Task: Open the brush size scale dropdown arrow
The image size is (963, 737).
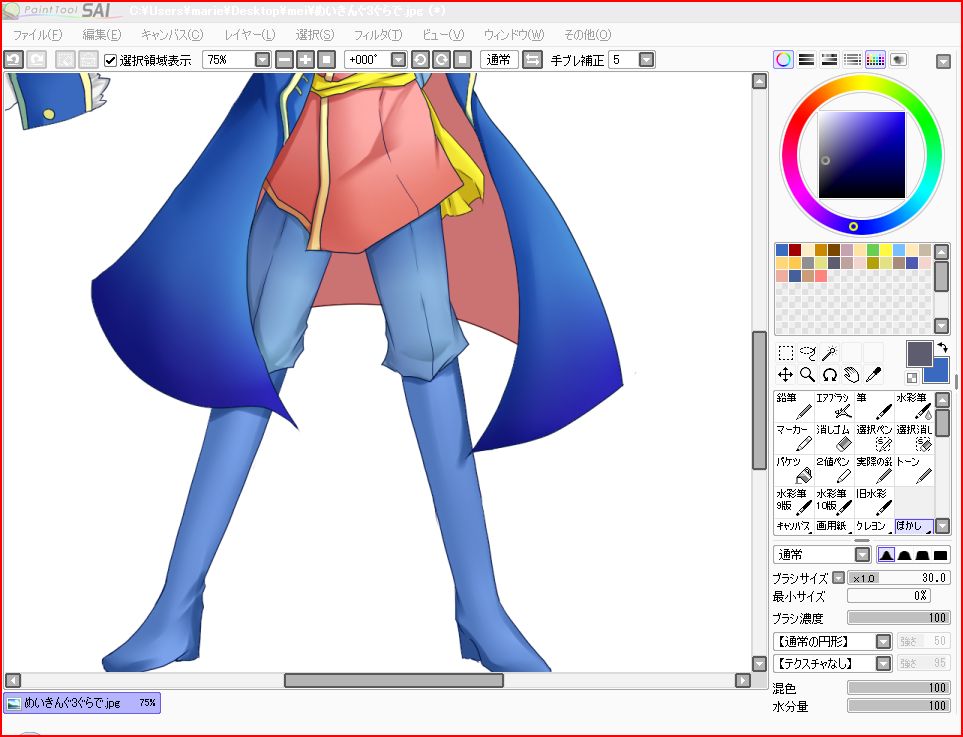Action: [x=838, y=578]
